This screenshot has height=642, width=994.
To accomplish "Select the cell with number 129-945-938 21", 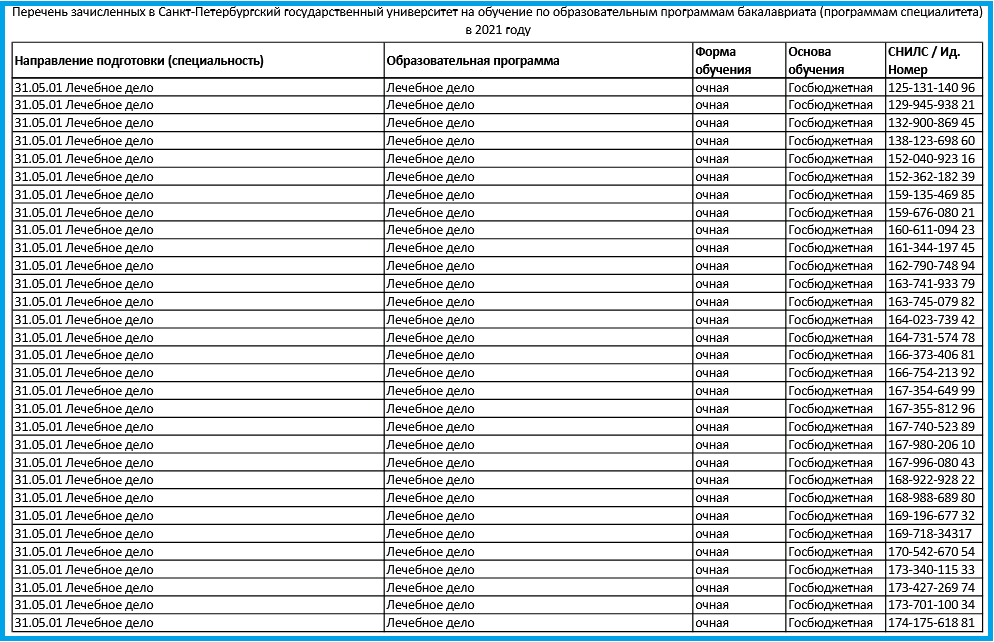I will click(x=934, y=105).
